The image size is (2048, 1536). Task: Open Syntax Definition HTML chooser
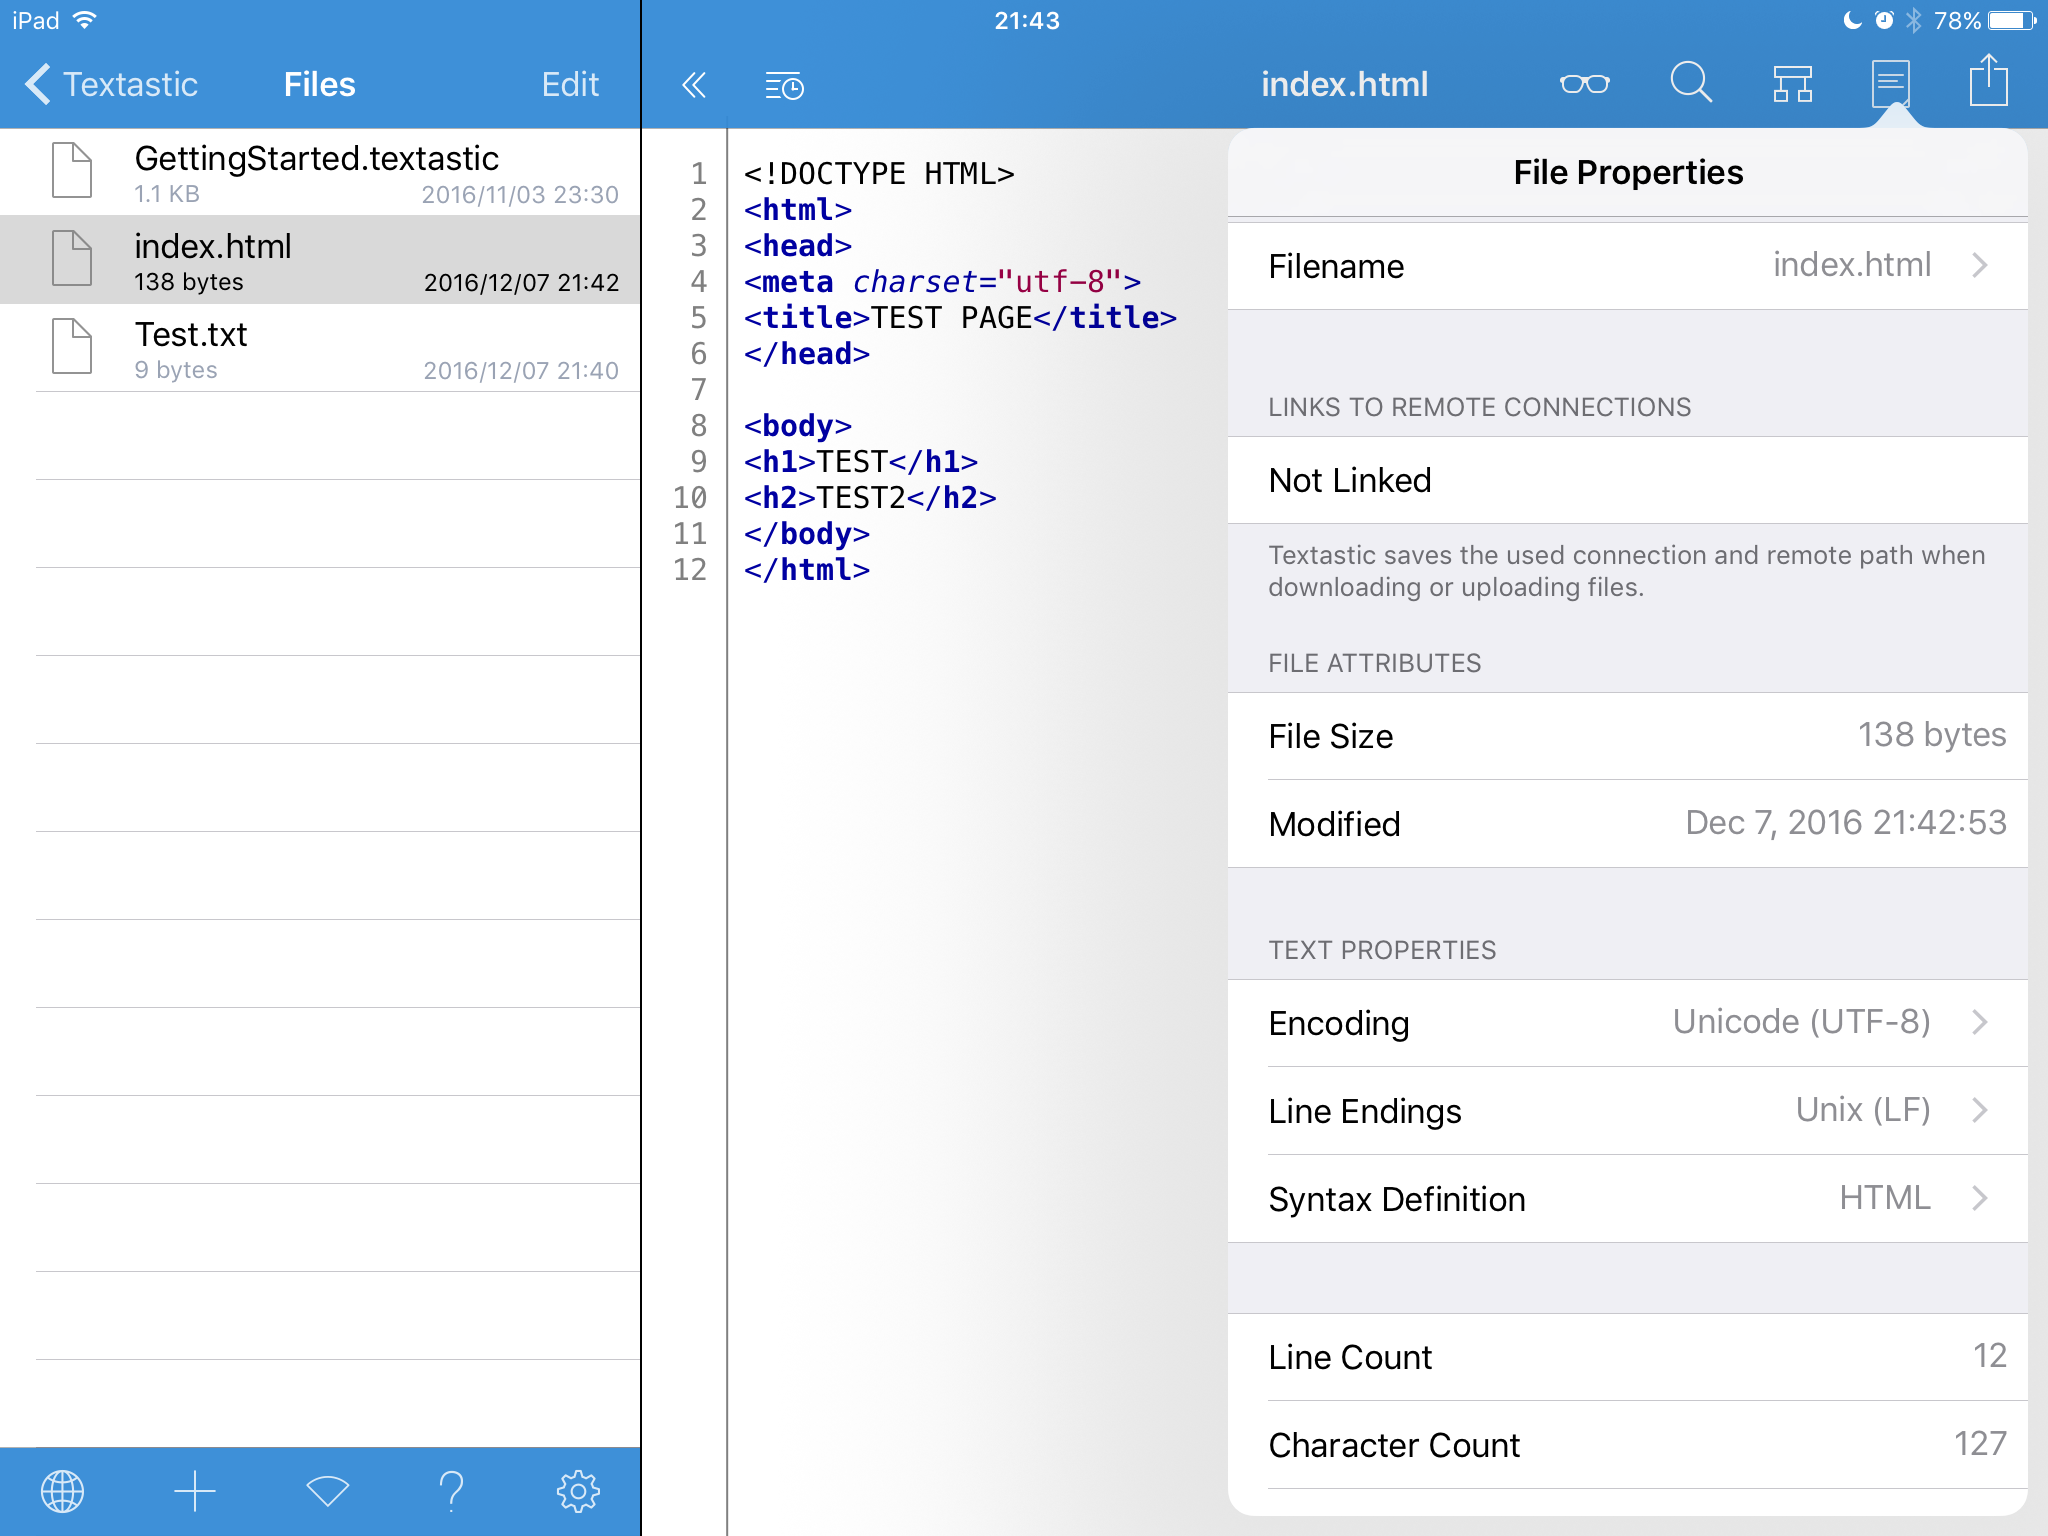[x=1627, y=1199]
